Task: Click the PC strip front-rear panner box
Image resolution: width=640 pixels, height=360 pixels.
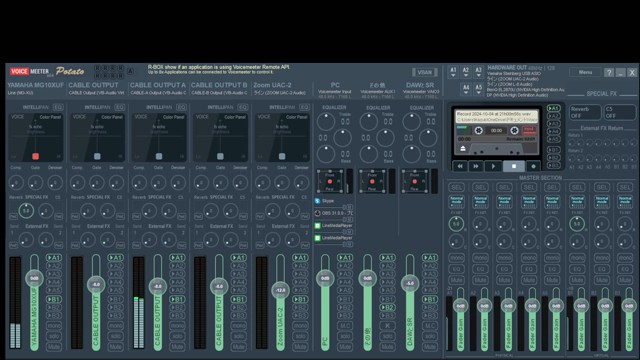Action: (330, 181)
